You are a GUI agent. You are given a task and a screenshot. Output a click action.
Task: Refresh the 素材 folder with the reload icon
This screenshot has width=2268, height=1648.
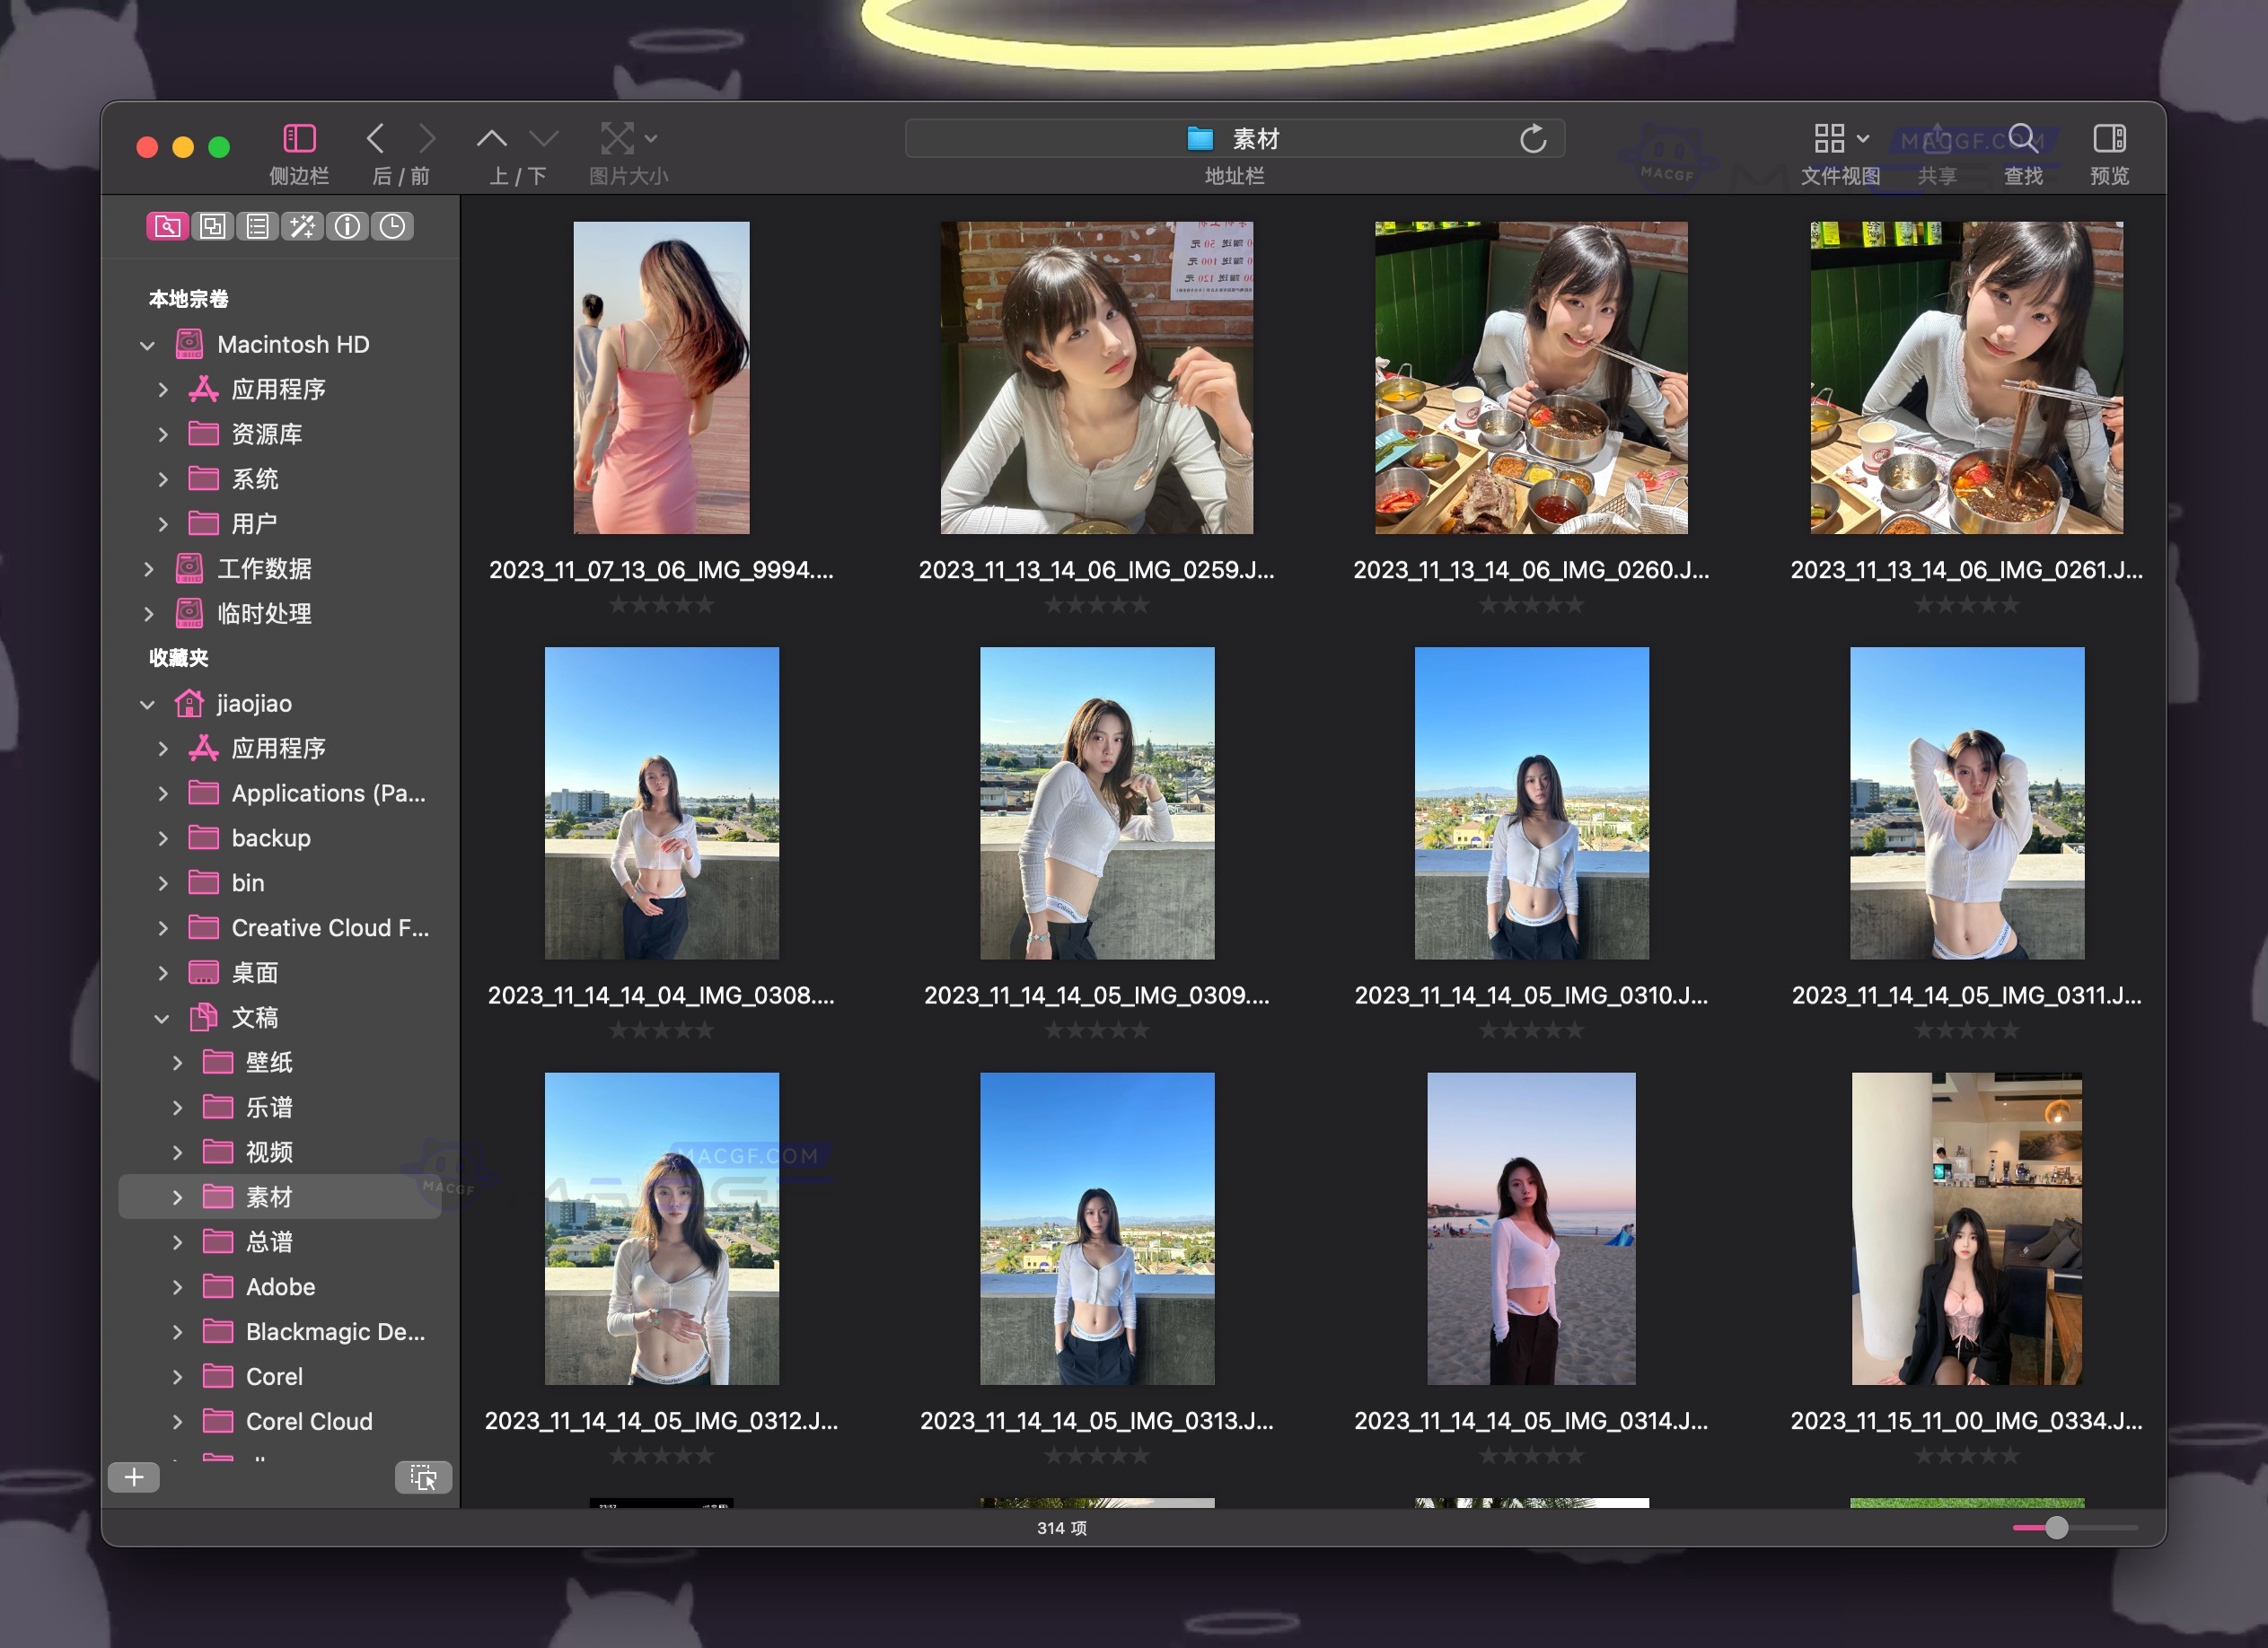coord(1533,139)
